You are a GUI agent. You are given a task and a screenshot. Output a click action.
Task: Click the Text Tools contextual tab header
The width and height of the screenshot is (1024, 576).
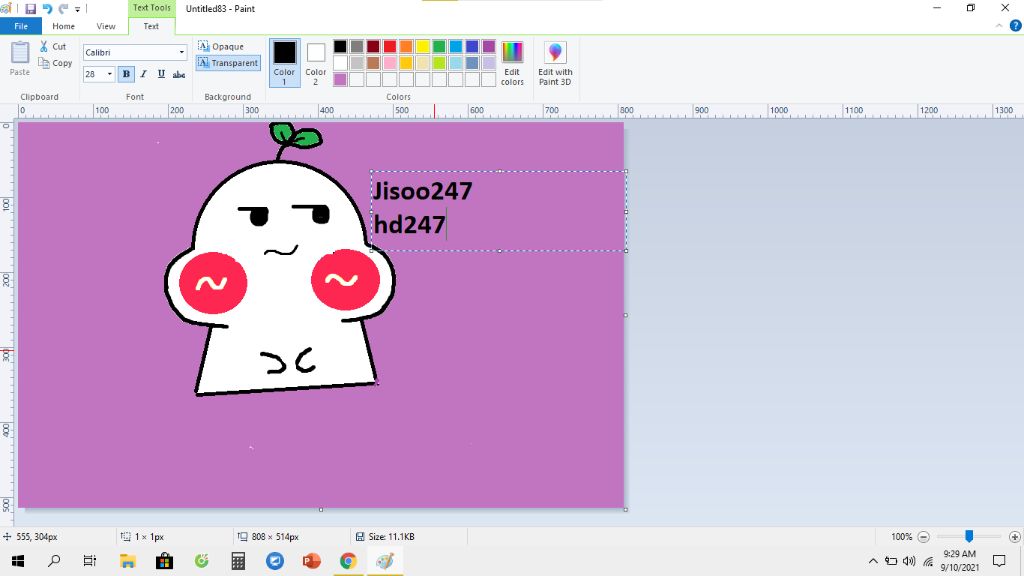[x=152, y=8]
